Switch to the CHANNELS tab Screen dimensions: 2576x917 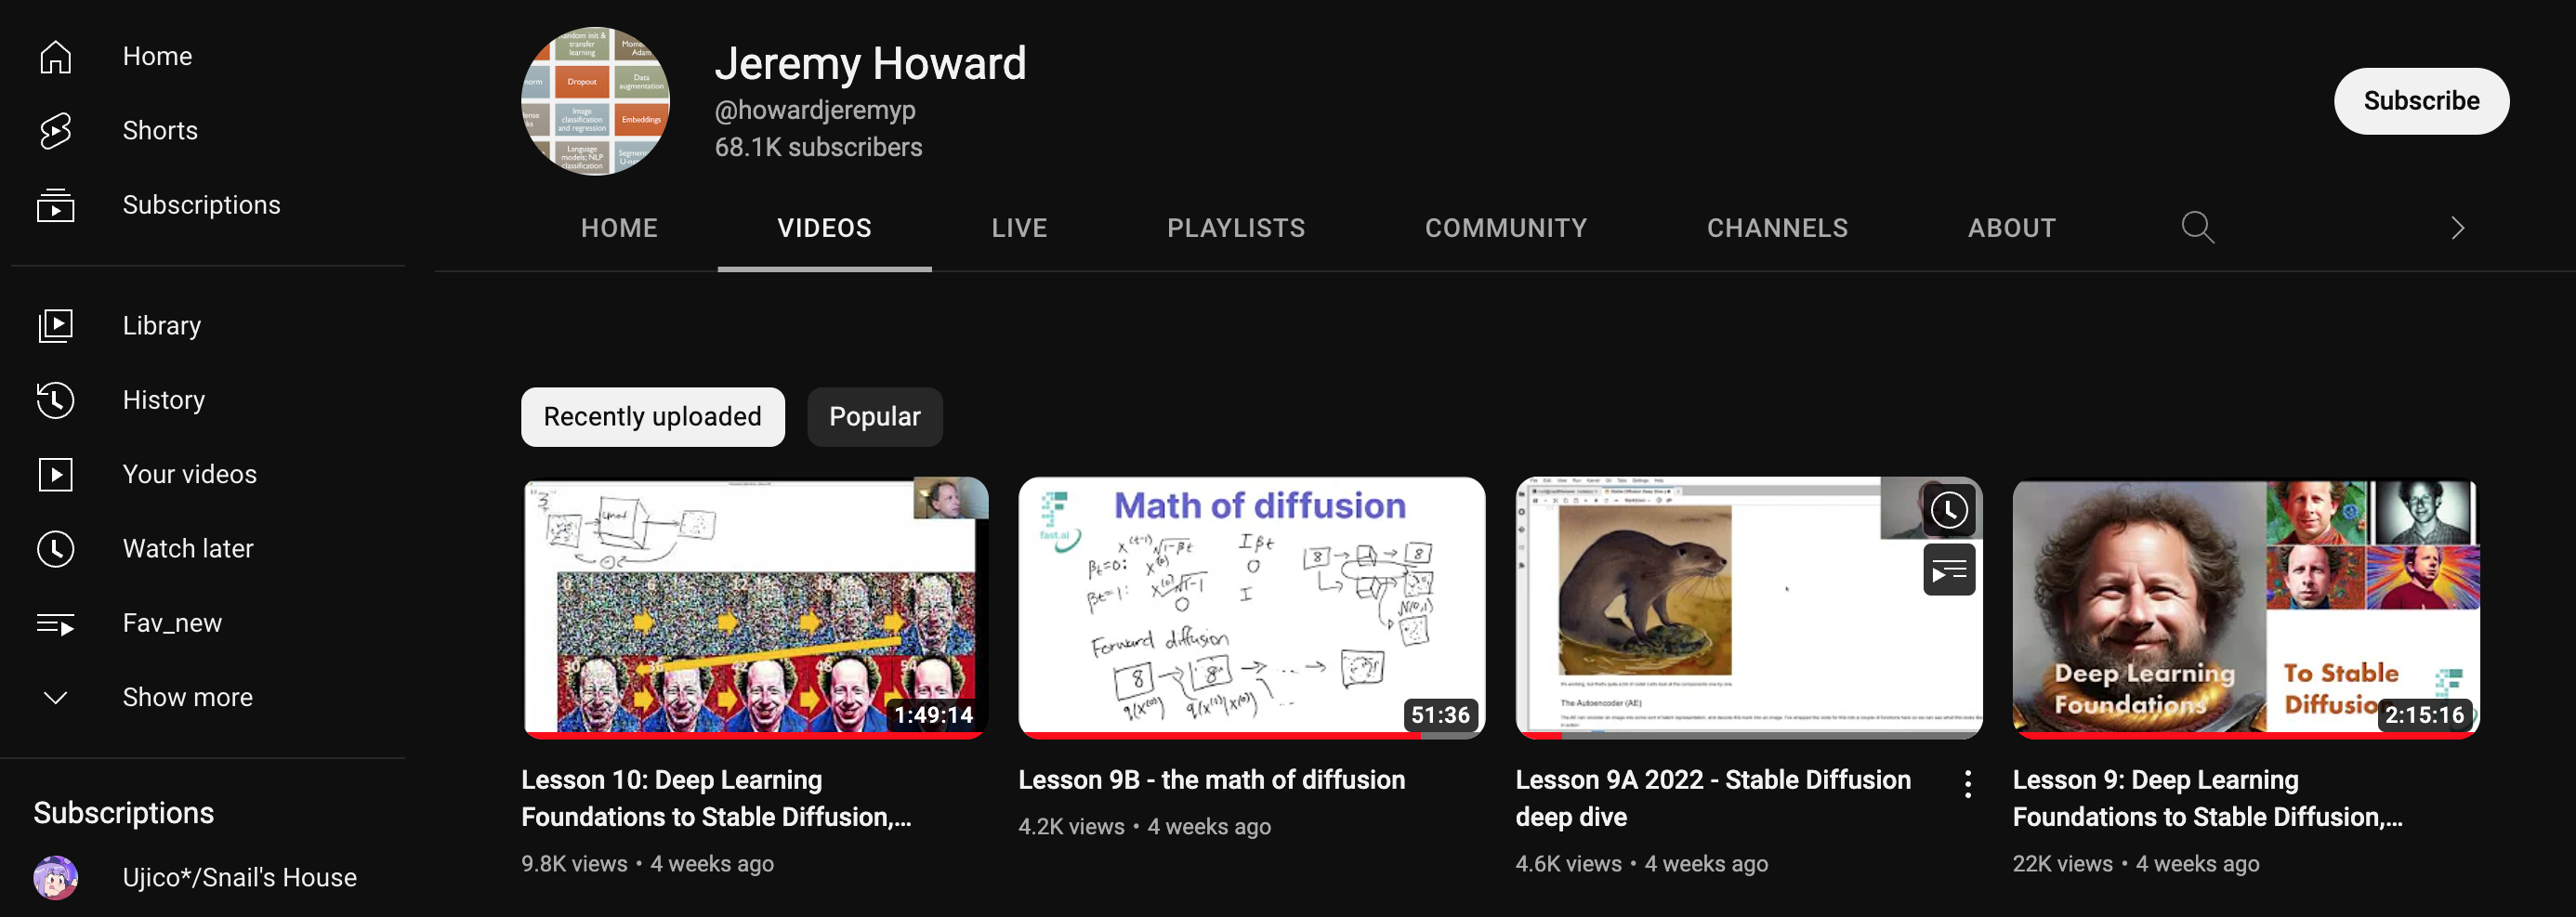click(x=1777, y=228)
